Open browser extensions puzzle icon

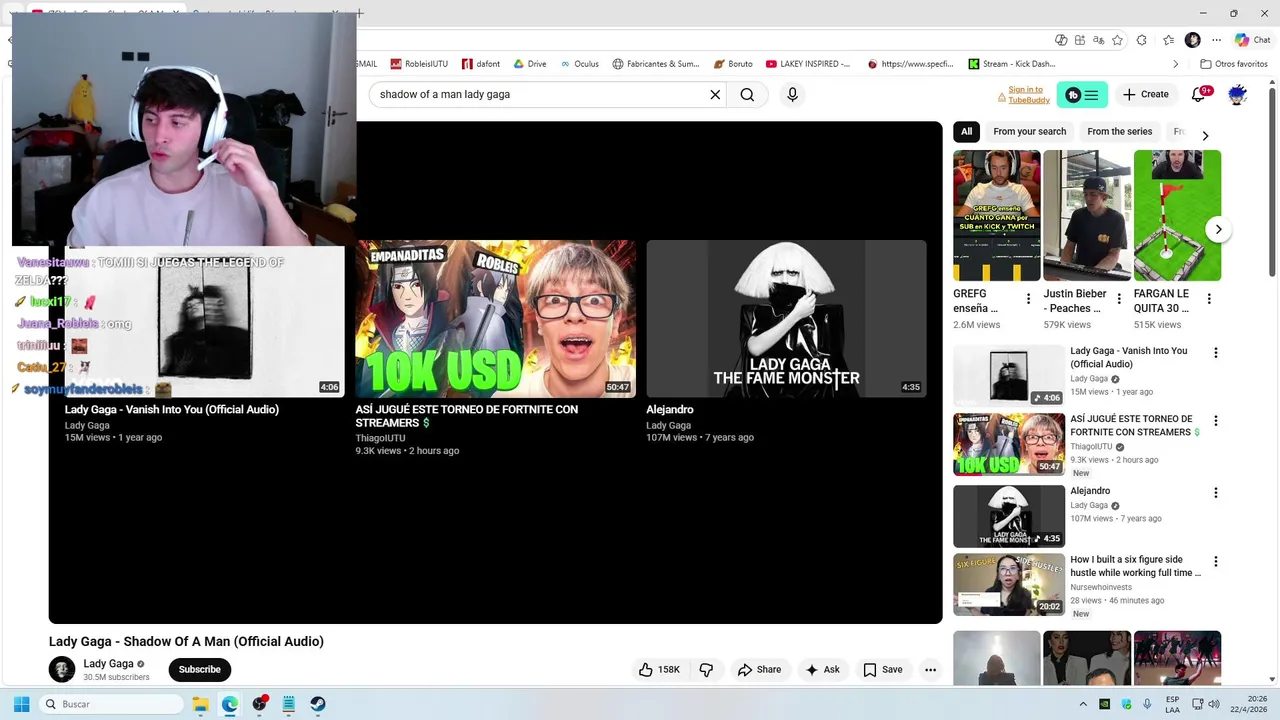click(1142, 40)
